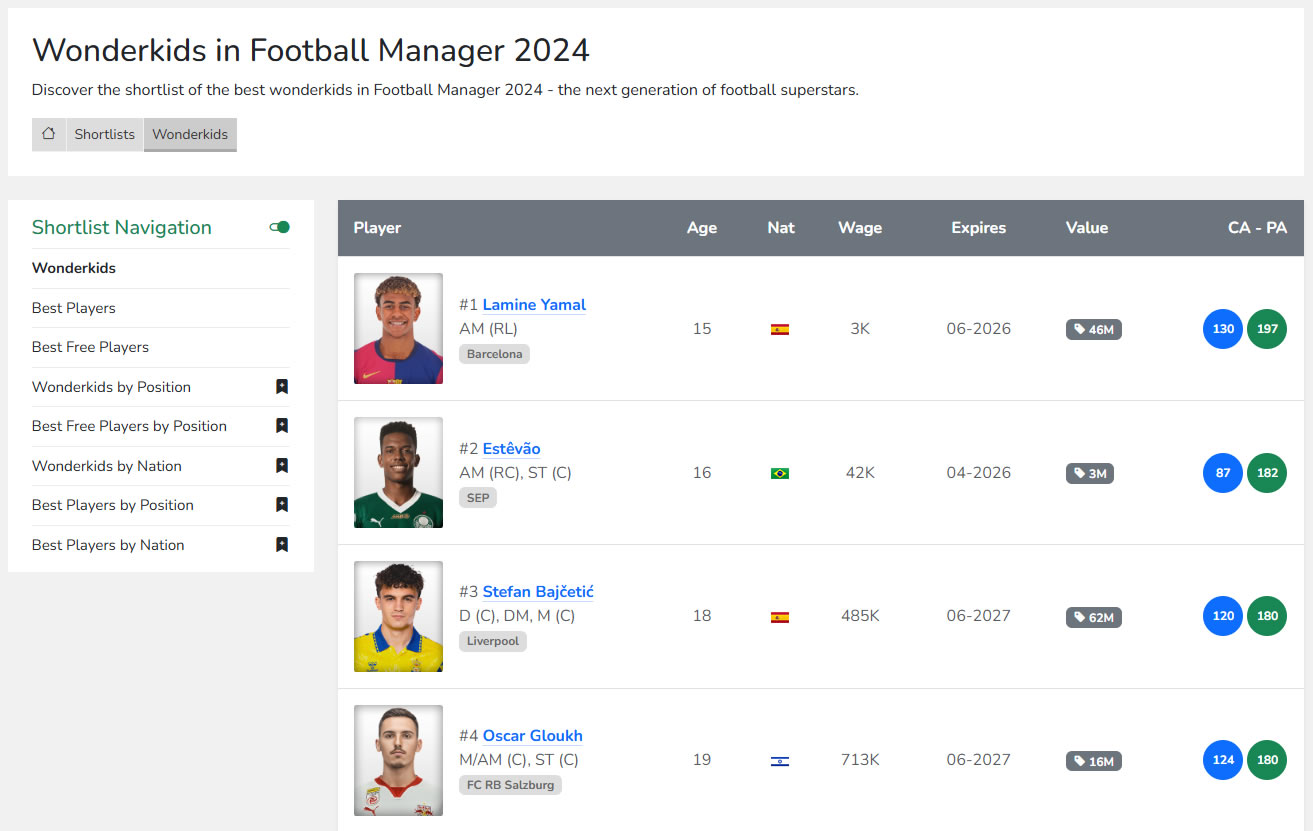Open Lamine Yamal's player profile link
The height and width of the screenshot is (831, 1313).
tap(534, 305)
